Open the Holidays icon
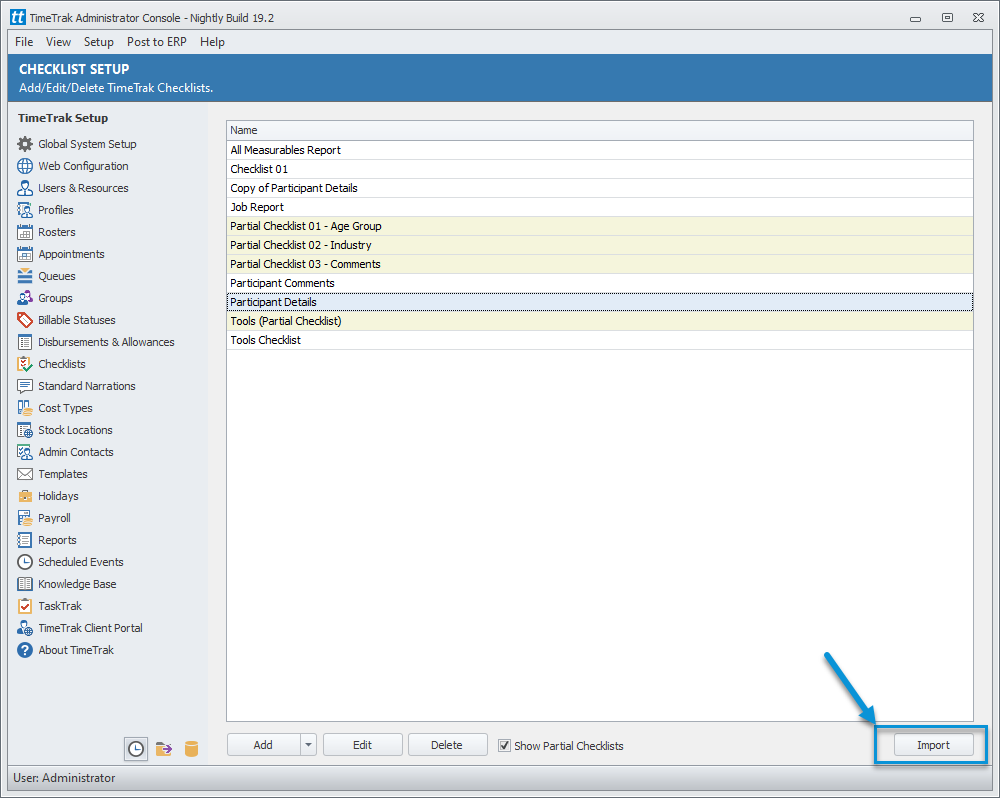1000x798 pixels. coord(25,496)
